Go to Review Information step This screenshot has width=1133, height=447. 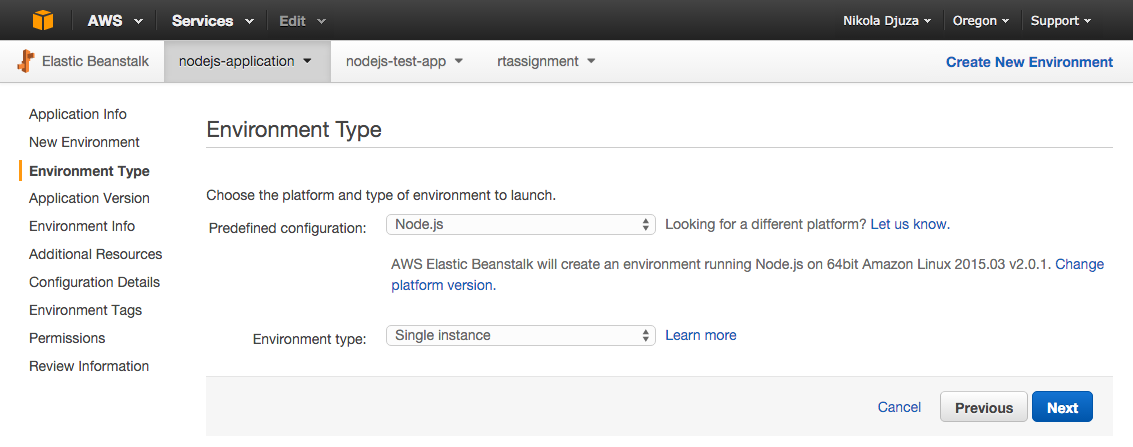click(x=89, y=366)
